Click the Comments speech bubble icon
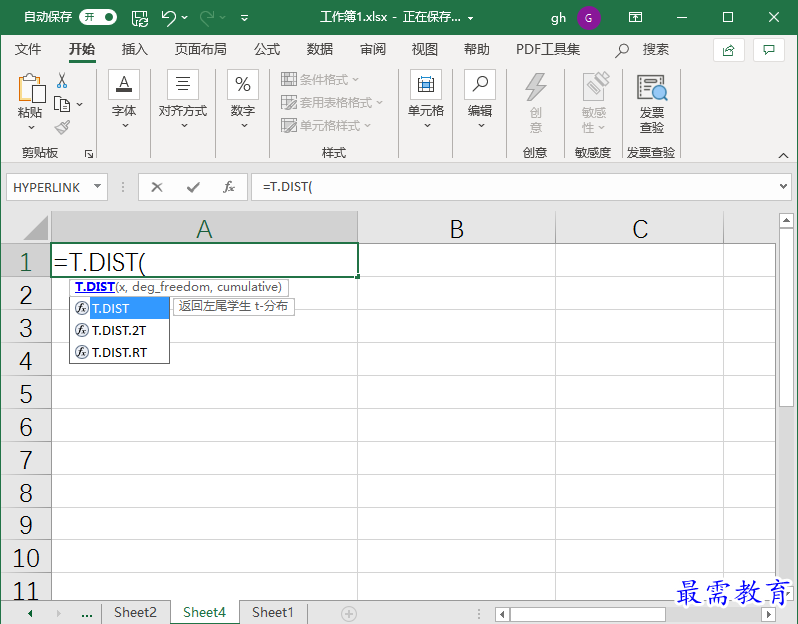Image resolution: width=798 pixels, height=624 pixels. click(x=768, y=50)
